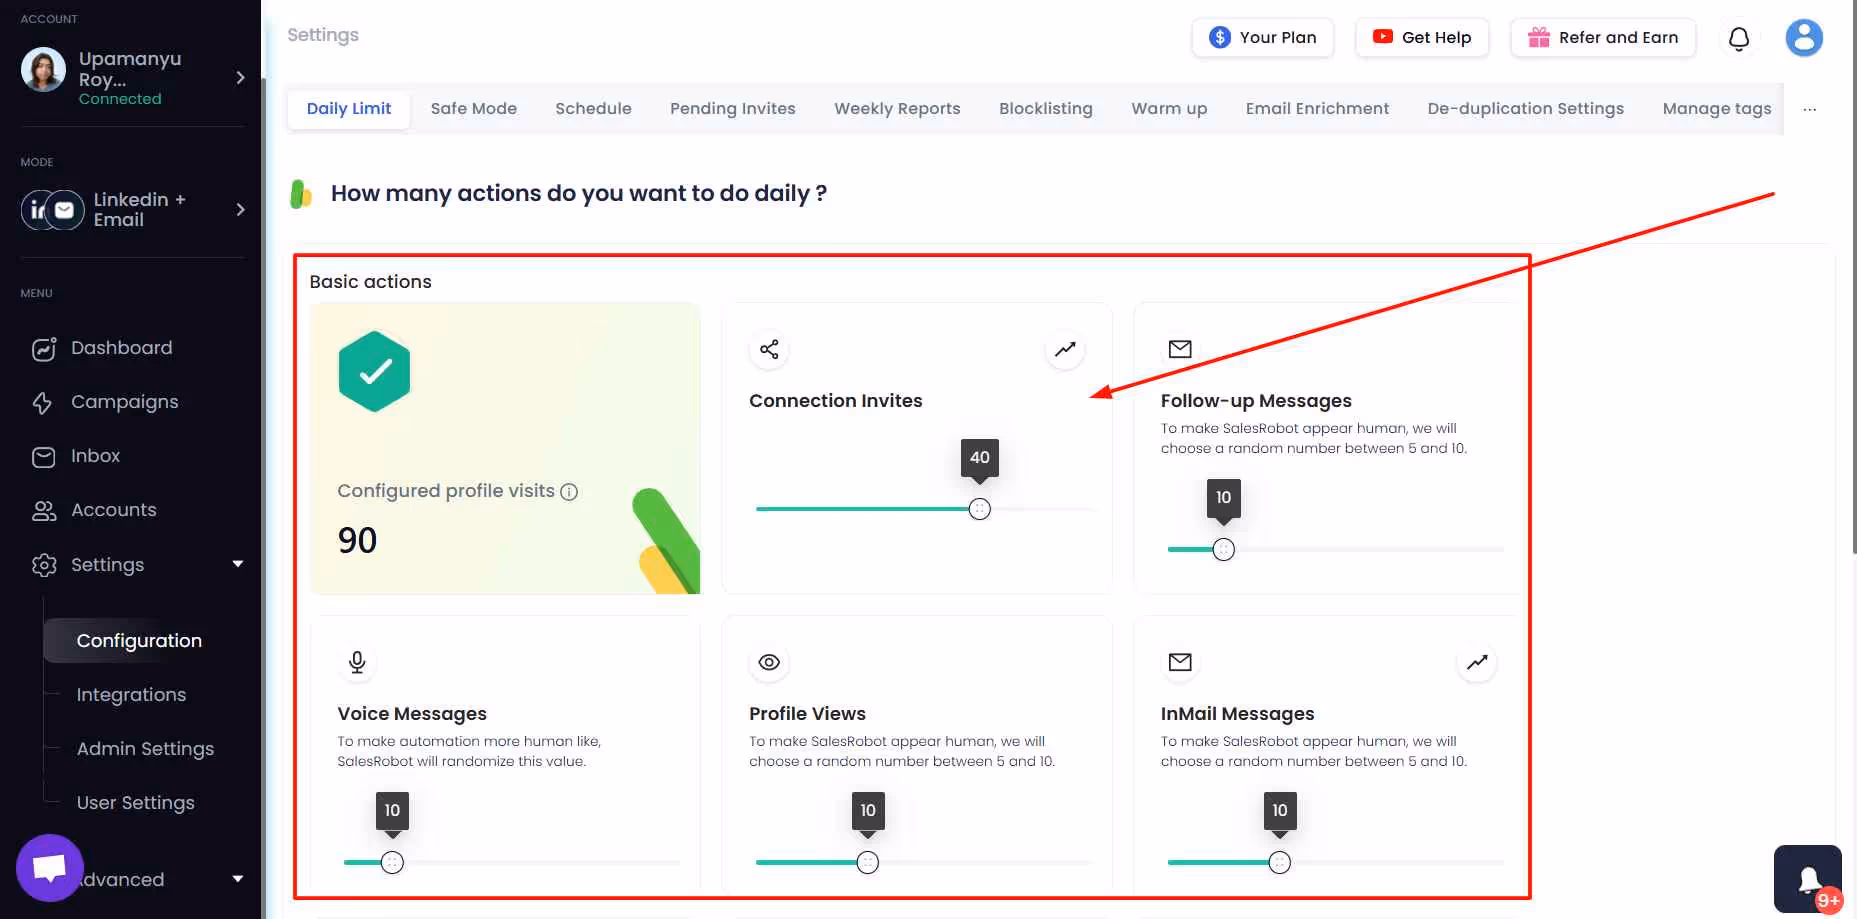
Task: Open the chat widget in bottom left corner
Action: point(49,866)
